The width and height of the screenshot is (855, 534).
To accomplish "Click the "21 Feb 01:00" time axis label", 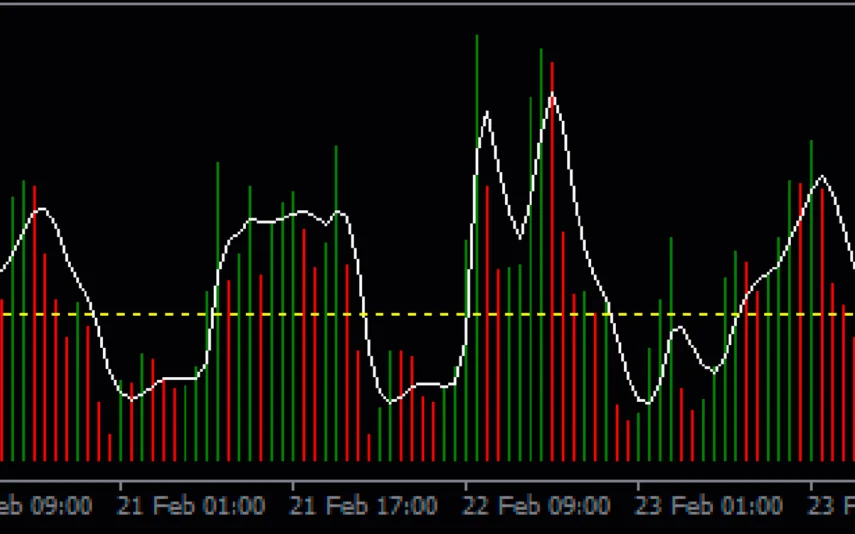I will 191,505.
